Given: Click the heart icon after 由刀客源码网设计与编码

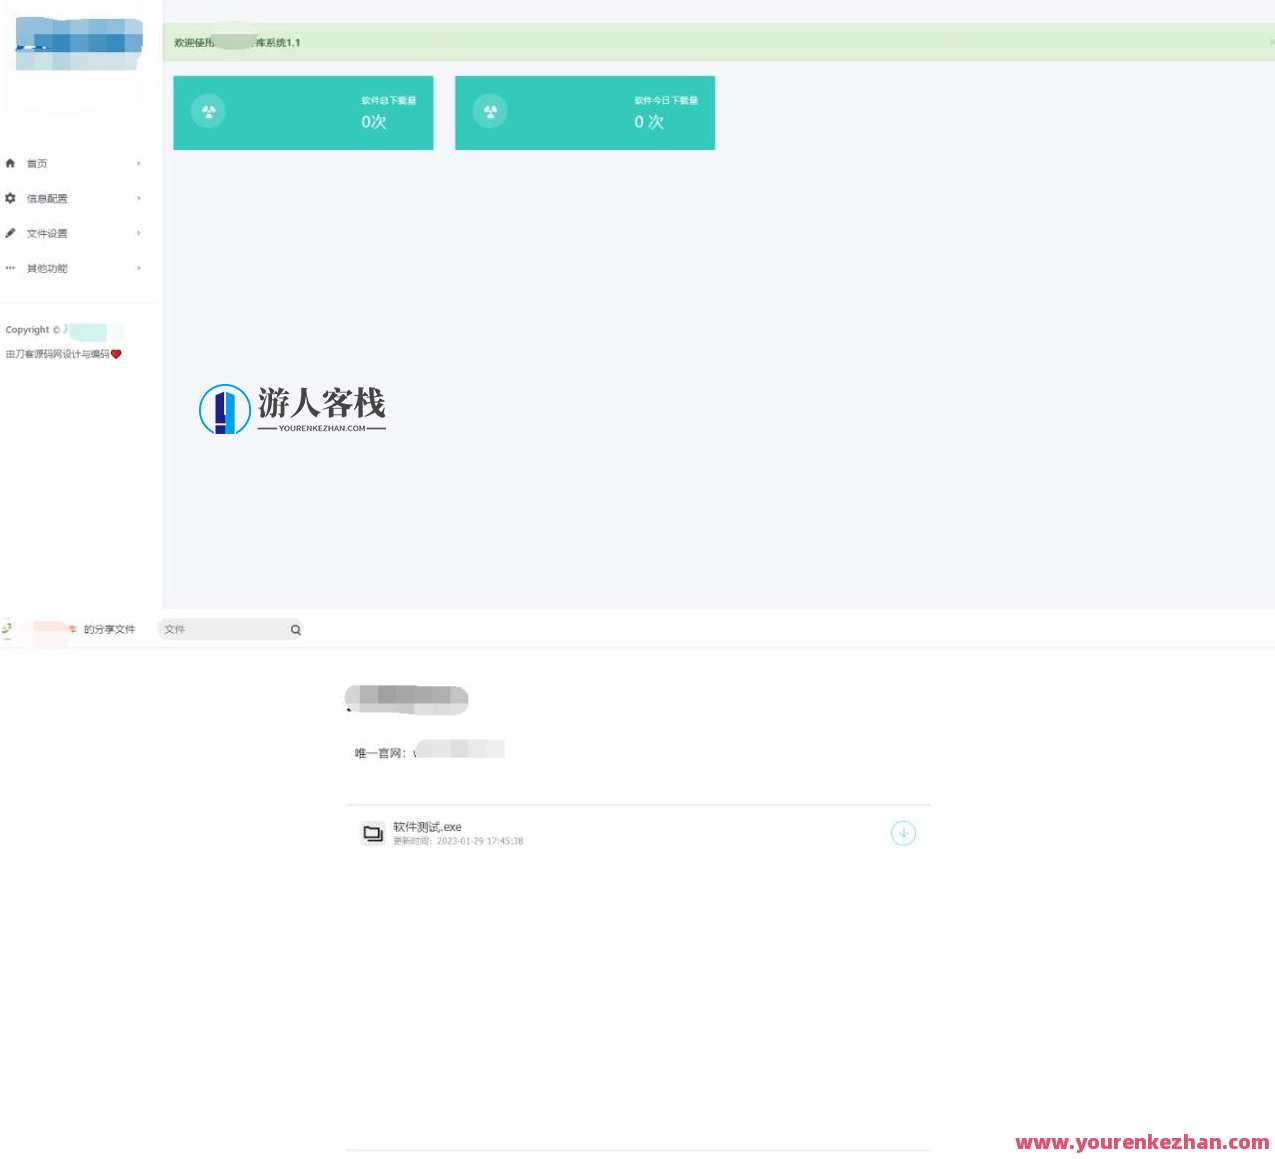Looking at the screenshot, I should [116, 353].
